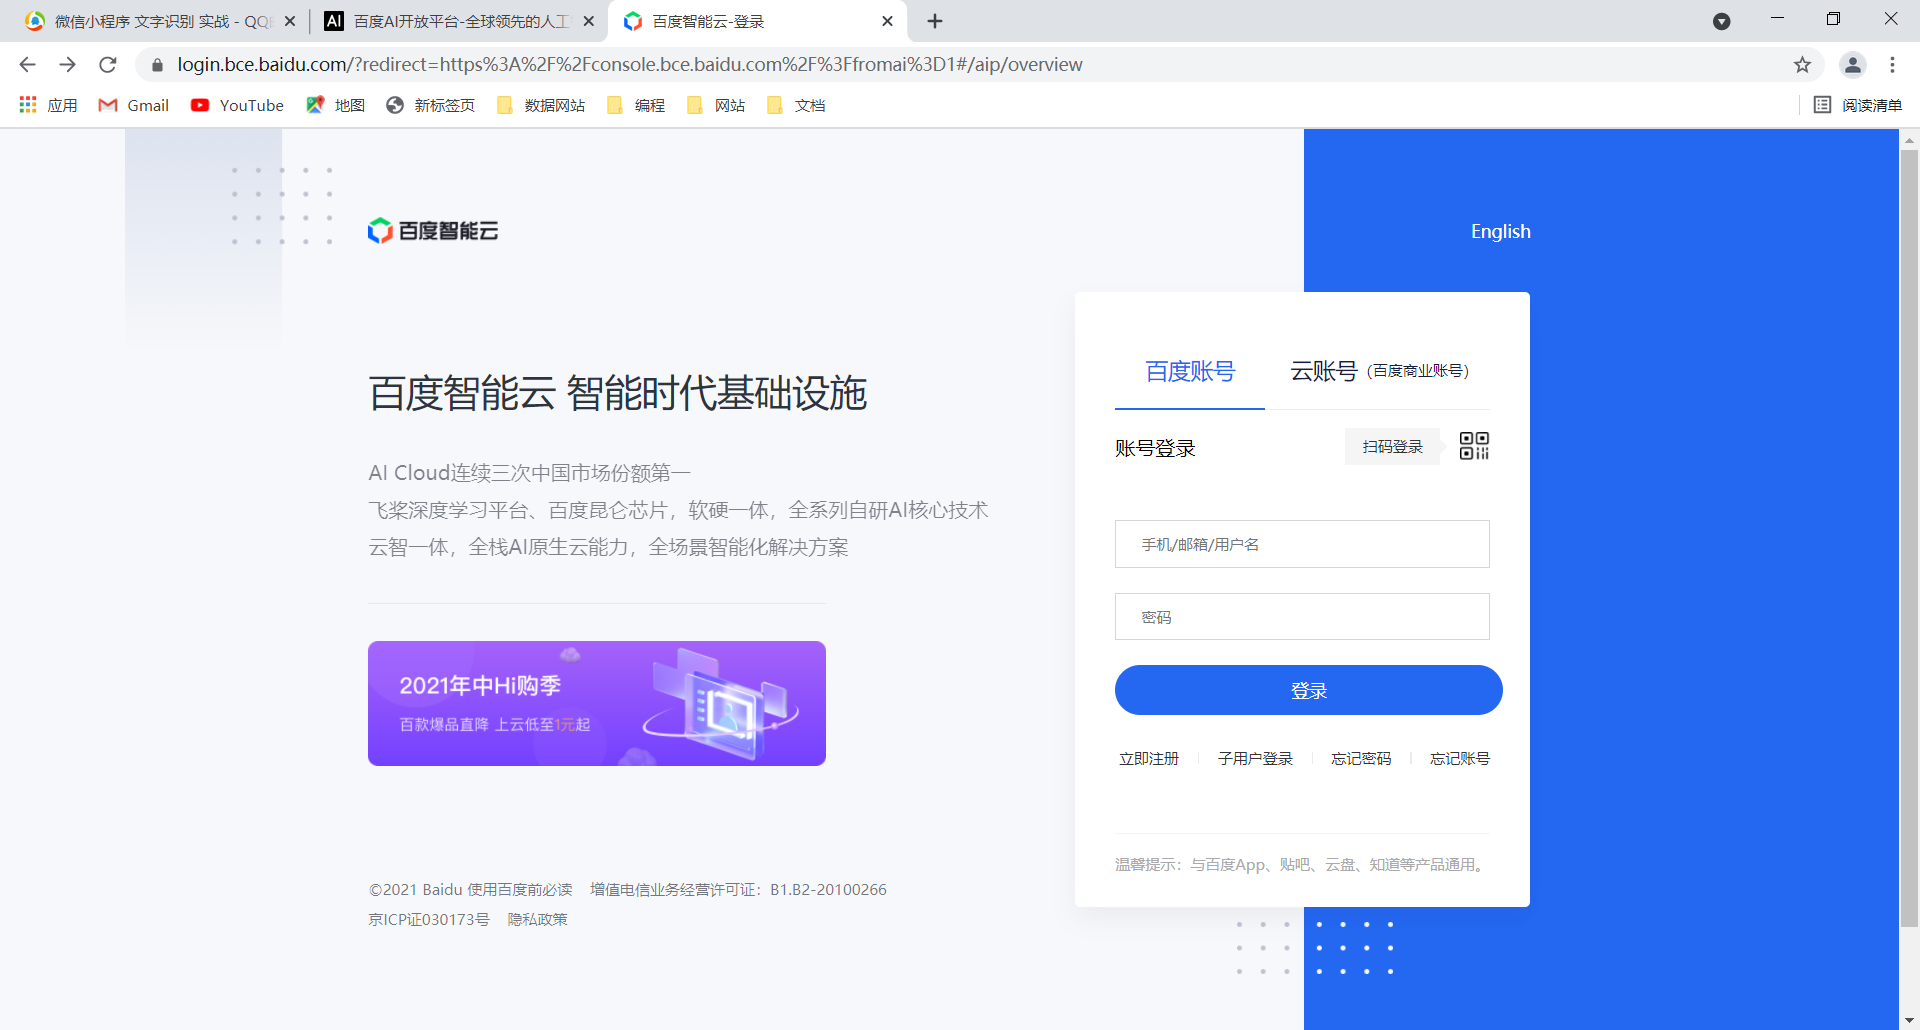Click the scrollbar up arrow
This screenshot has width=1920, height=1030.
(1909, 139)
